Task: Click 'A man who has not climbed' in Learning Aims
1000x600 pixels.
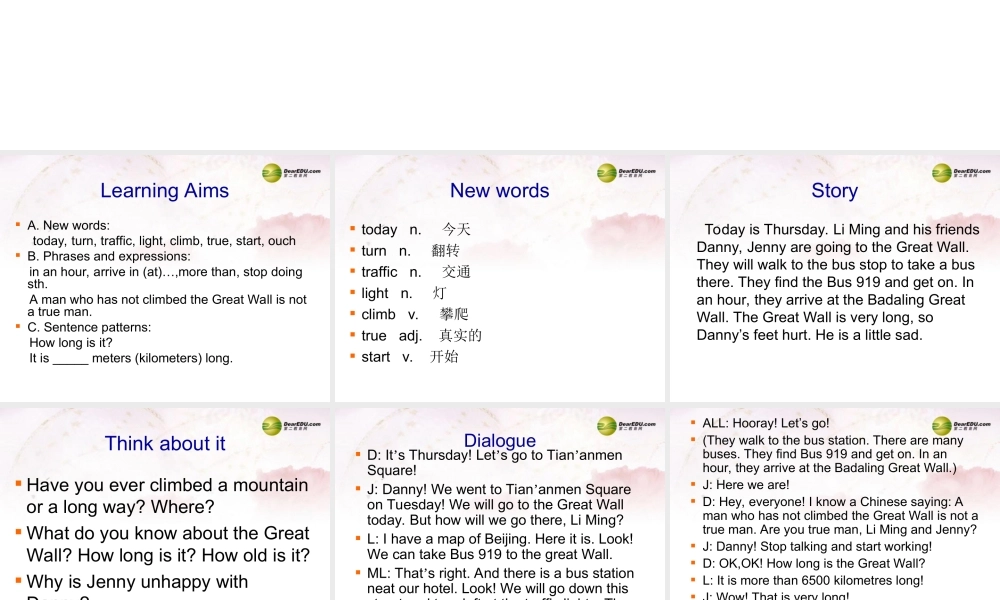Action: (168, 305)
